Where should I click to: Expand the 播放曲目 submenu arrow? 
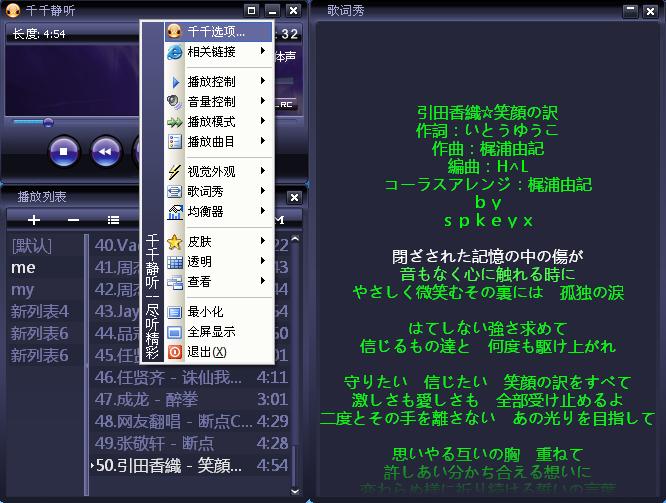tap(263, 141)
